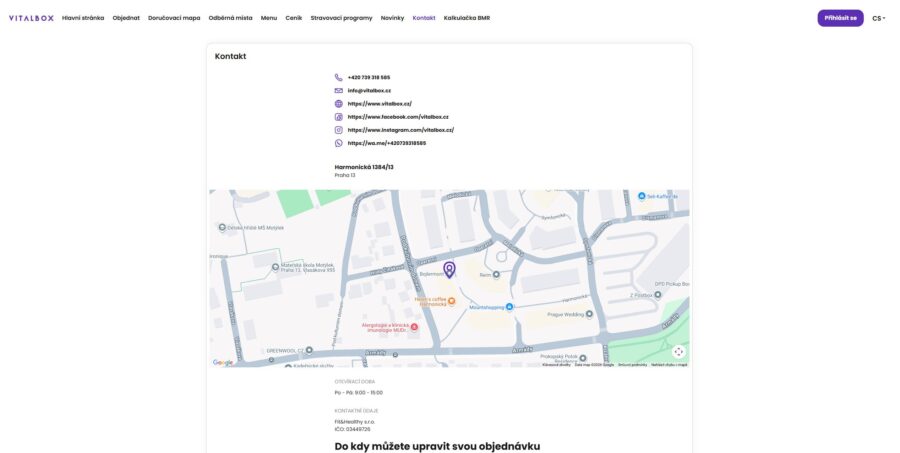The width and height of the screenshot is (900, 453).
Task: Click the Fit&Healthy s.r.o. text
Action: (x=355, y=422)
